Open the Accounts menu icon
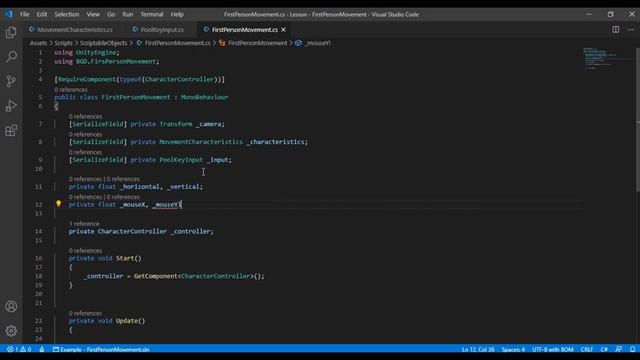Screen dimensions: 640x360 coord(11,306)
